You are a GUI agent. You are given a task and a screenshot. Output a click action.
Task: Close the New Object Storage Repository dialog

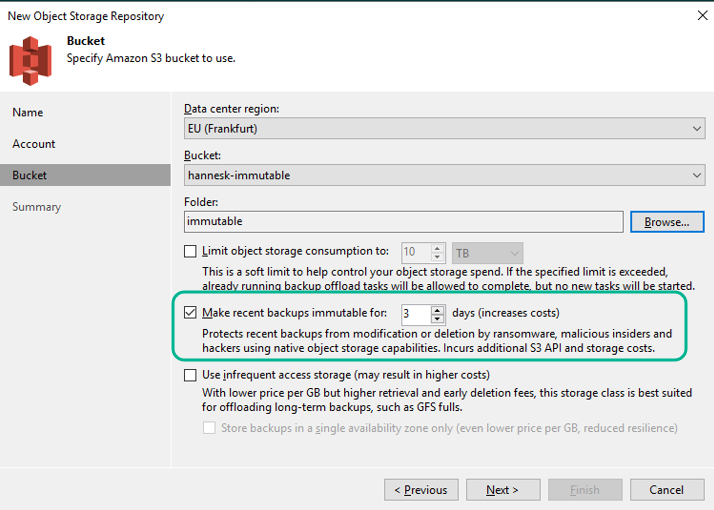(702, 15)
